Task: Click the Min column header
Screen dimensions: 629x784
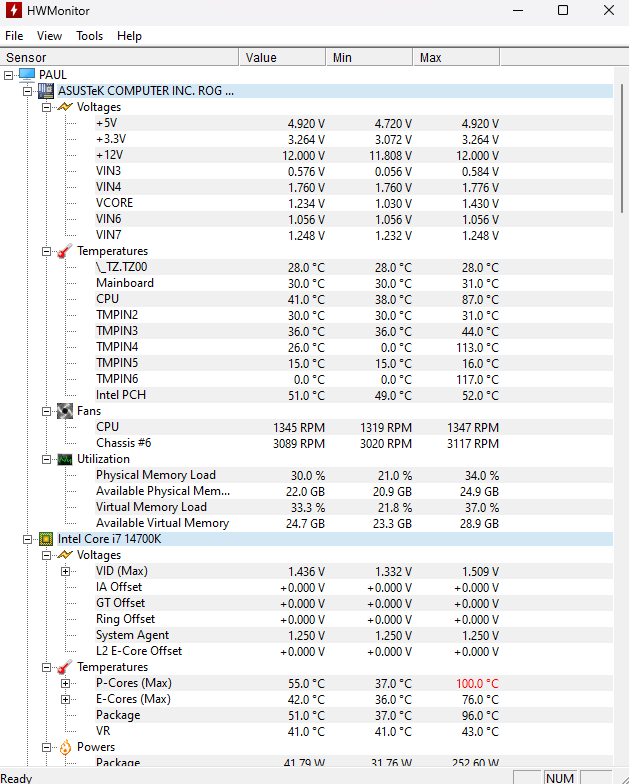Action: pos(370,58)
